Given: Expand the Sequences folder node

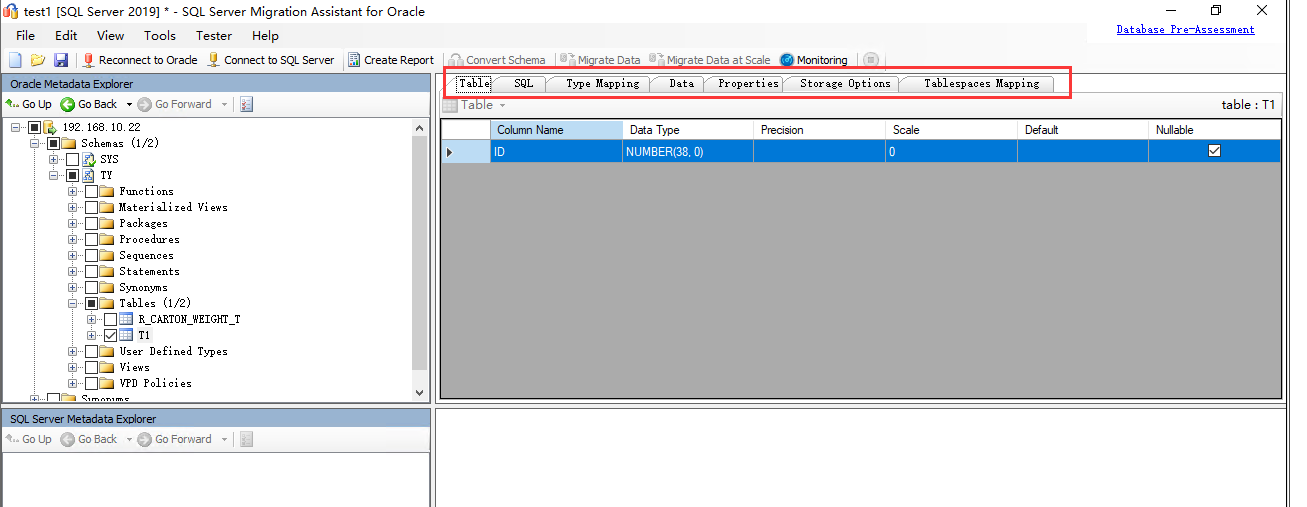Looking at the screenshot, I should [x=72, y=255].
